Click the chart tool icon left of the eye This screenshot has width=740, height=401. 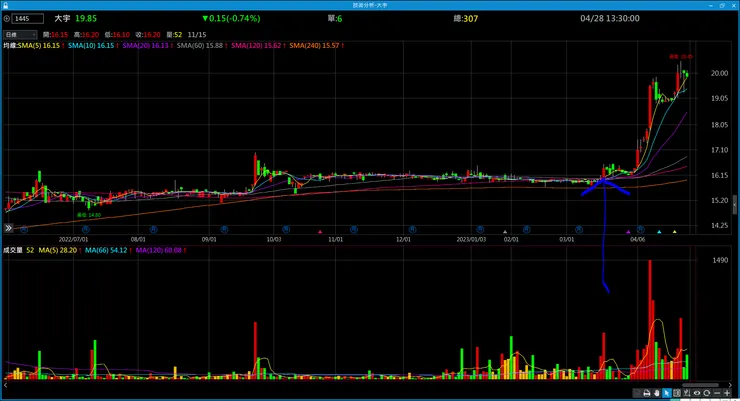687,393
